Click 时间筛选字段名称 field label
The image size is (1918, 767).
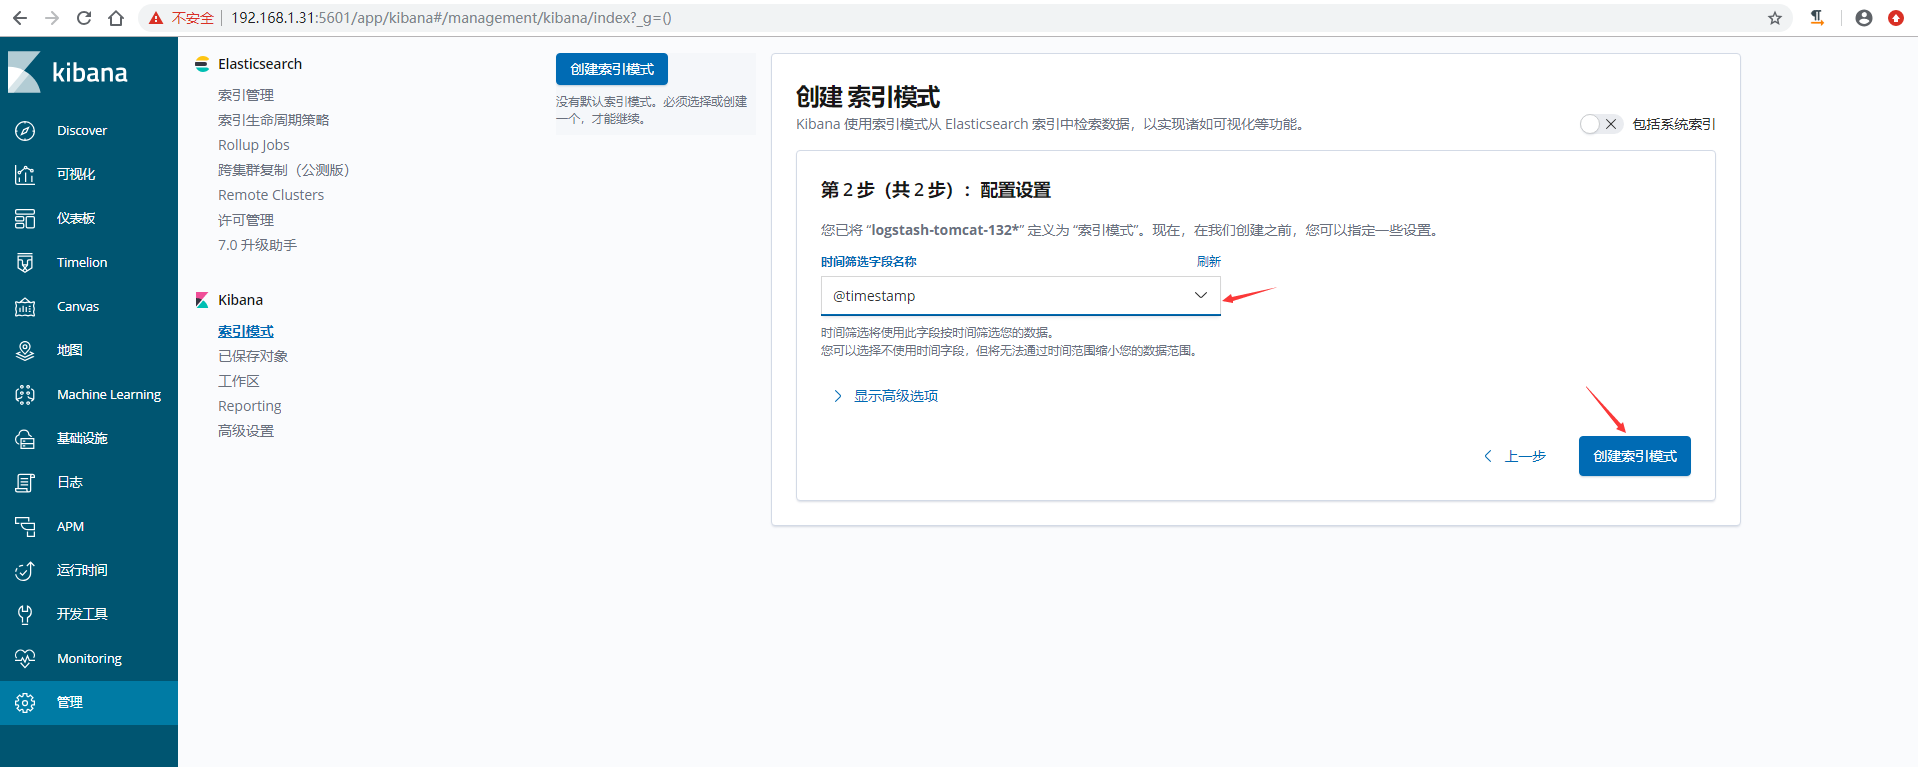pos(869,261)
